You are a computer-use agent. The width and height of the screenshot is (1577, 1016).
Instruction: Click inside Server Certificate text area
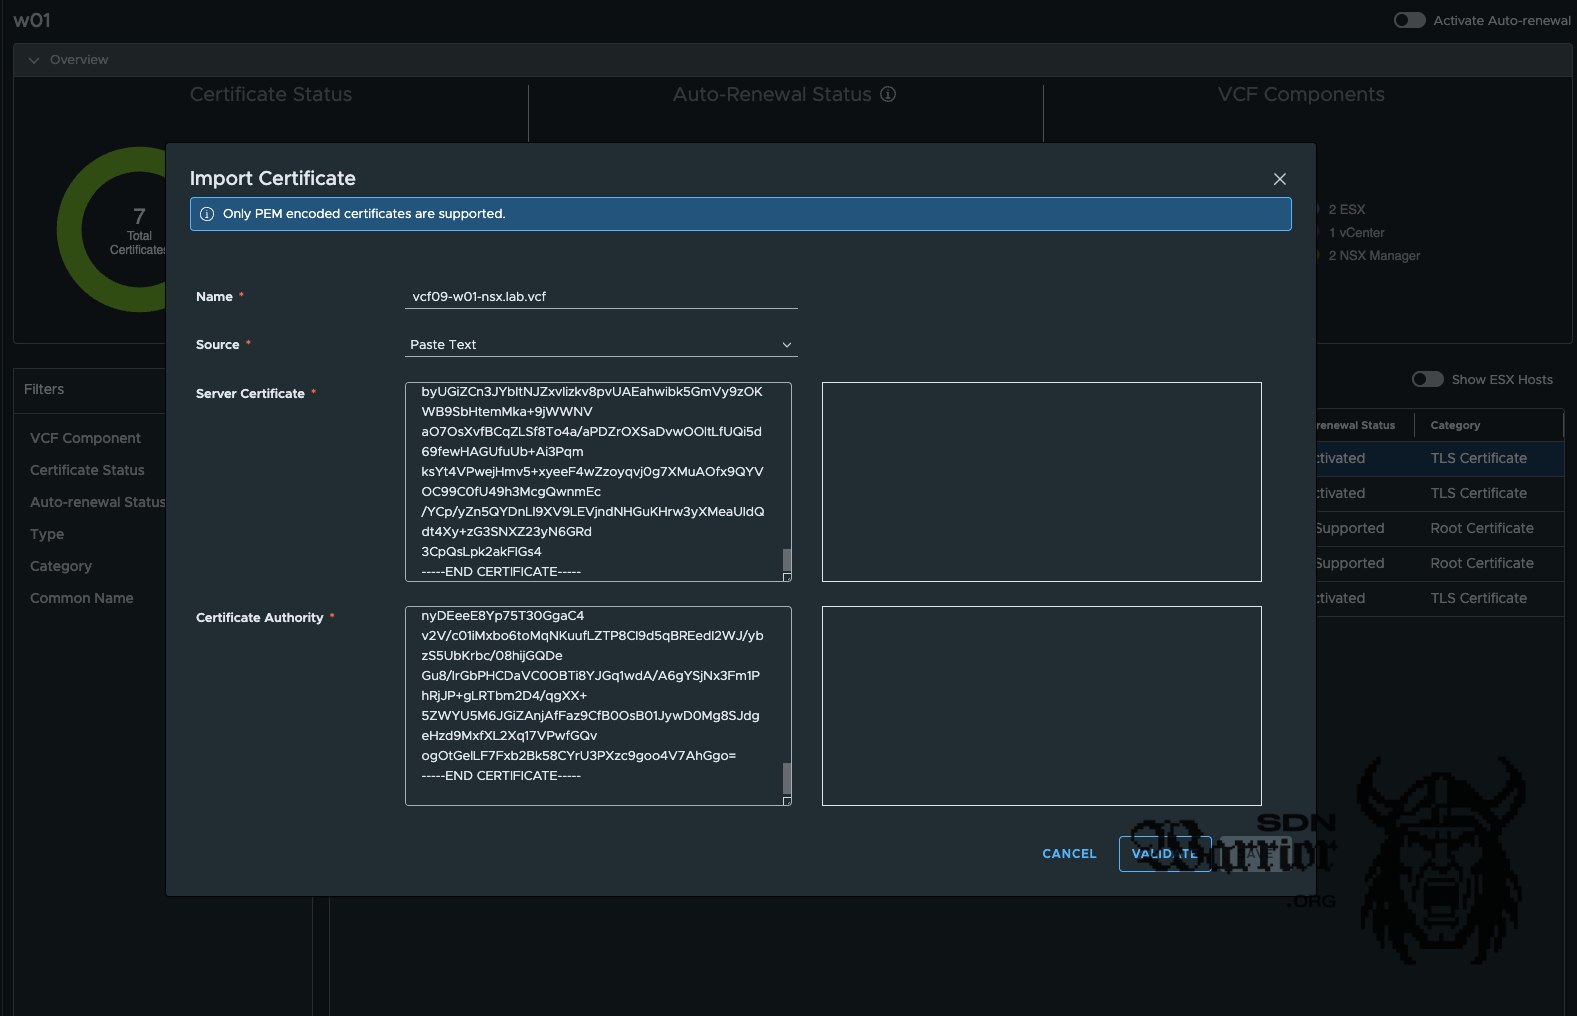pyautogui.click(x=592, y=480)
